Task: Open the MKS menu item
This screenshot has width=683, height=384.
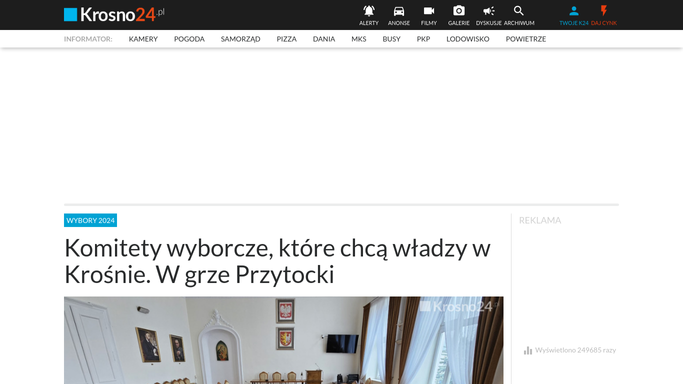Action: (x=358, y=39)
